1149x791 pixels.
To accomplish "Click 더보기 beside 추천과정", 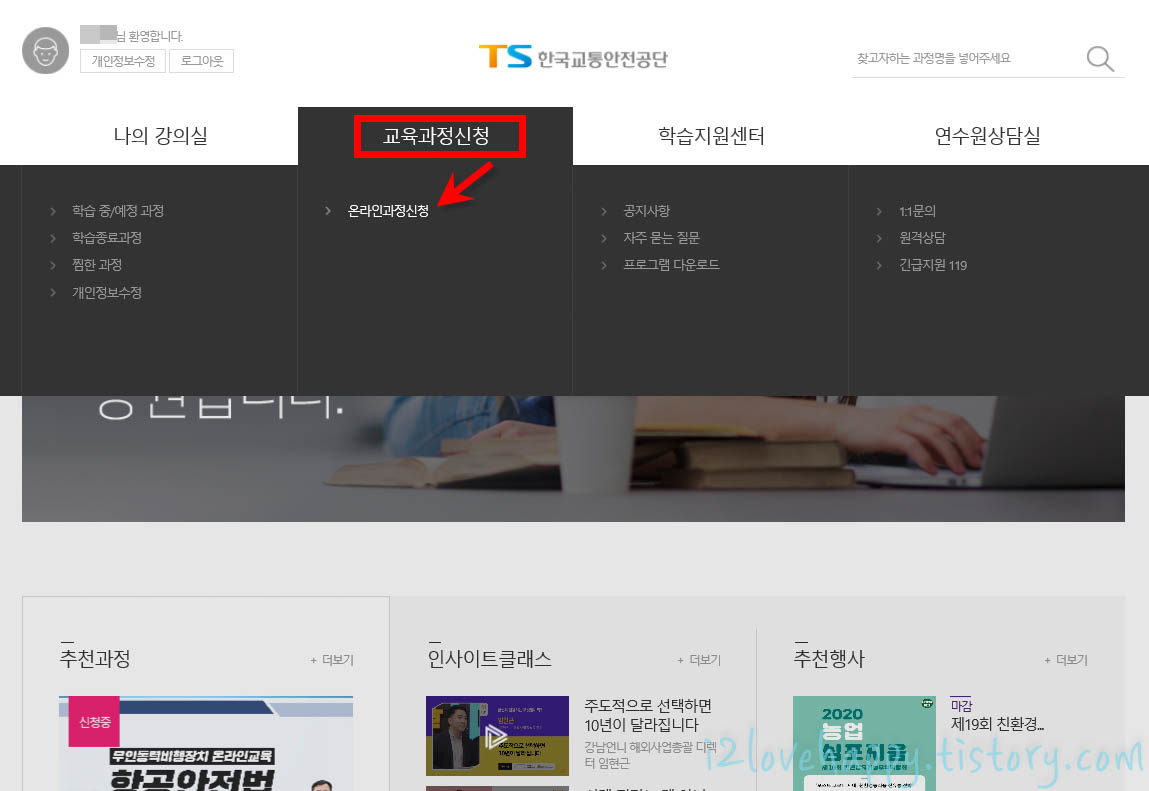I will coord(332,660).
